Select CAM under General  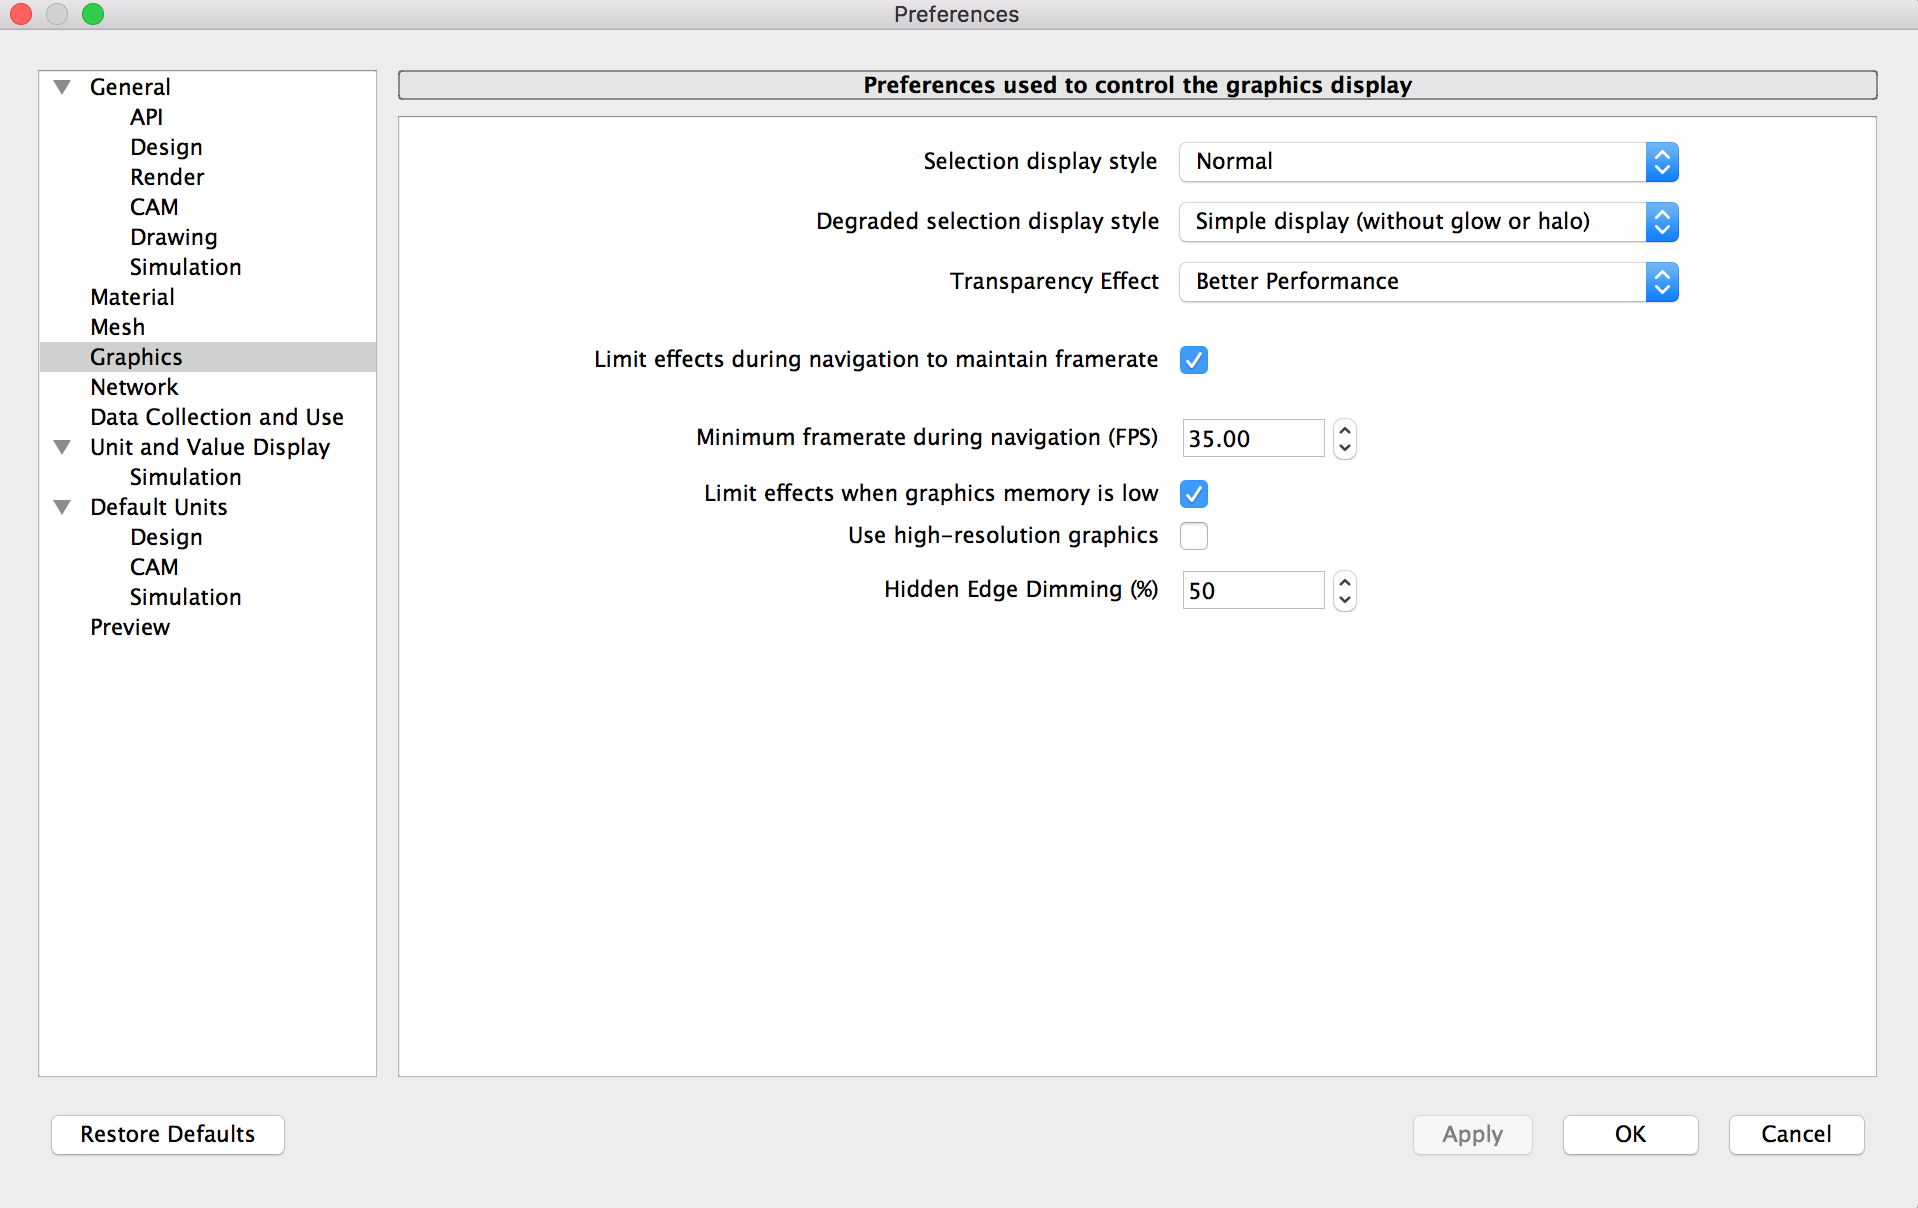pos(154,207)
